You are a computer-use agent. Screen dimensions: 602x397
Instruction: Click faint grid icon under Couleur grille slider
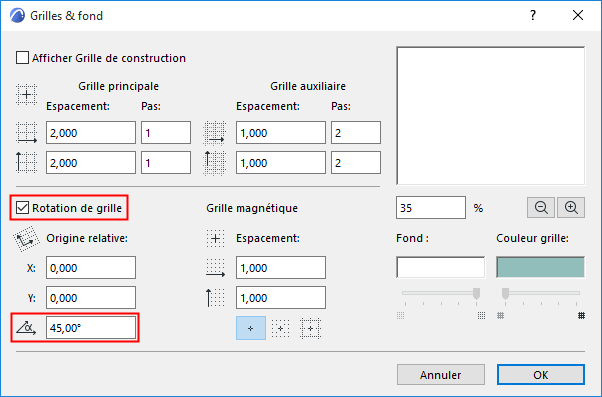500,316
